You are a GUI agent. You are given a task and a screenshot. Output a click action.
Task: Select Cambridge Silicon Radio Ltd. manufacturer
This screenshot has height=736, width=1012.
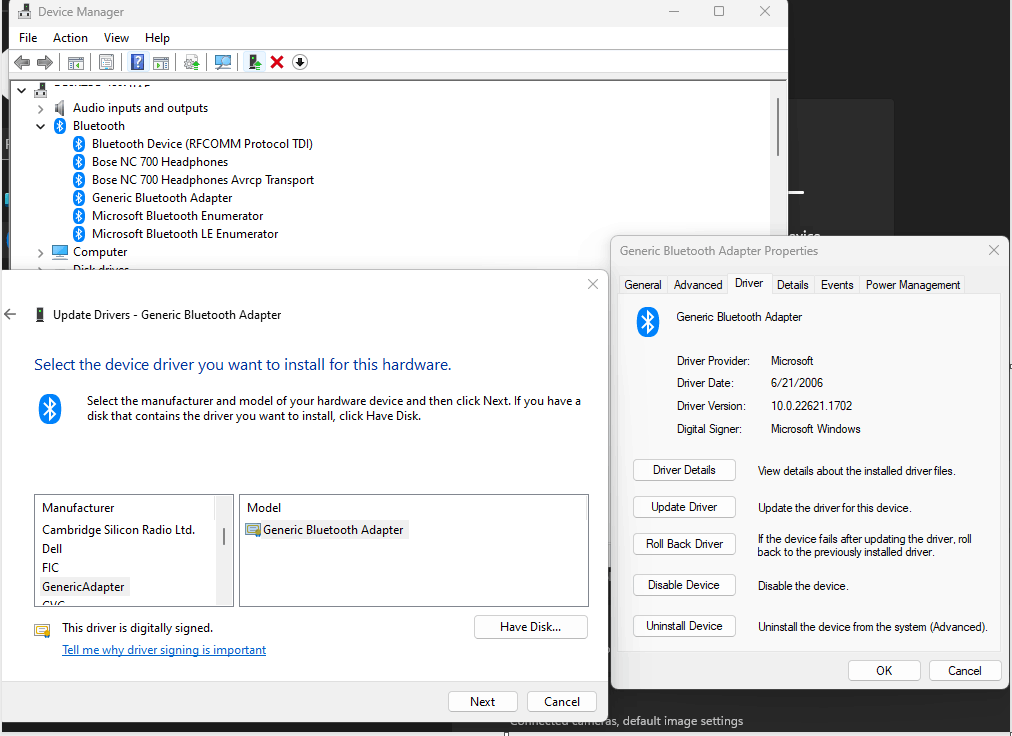click(x=119, y=529)
